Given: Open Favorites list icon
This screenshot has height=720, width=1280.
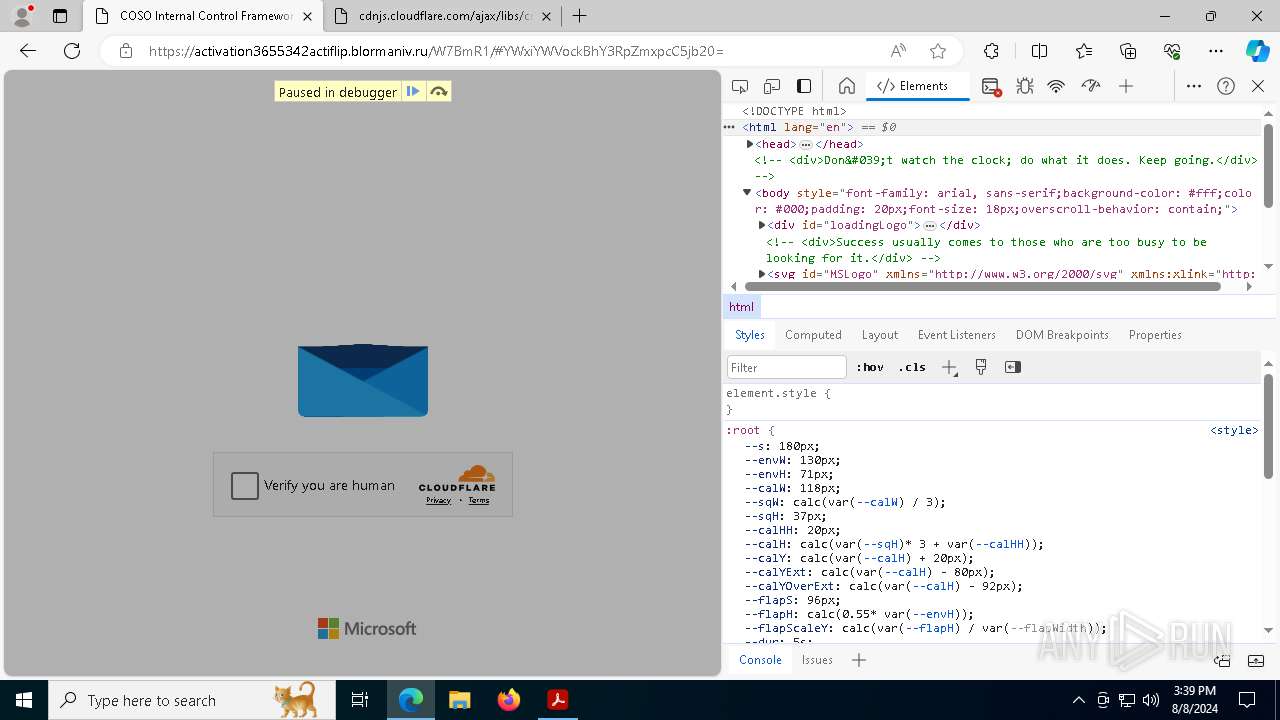Looking at the screenshot, I should (x=1084, y=51).
